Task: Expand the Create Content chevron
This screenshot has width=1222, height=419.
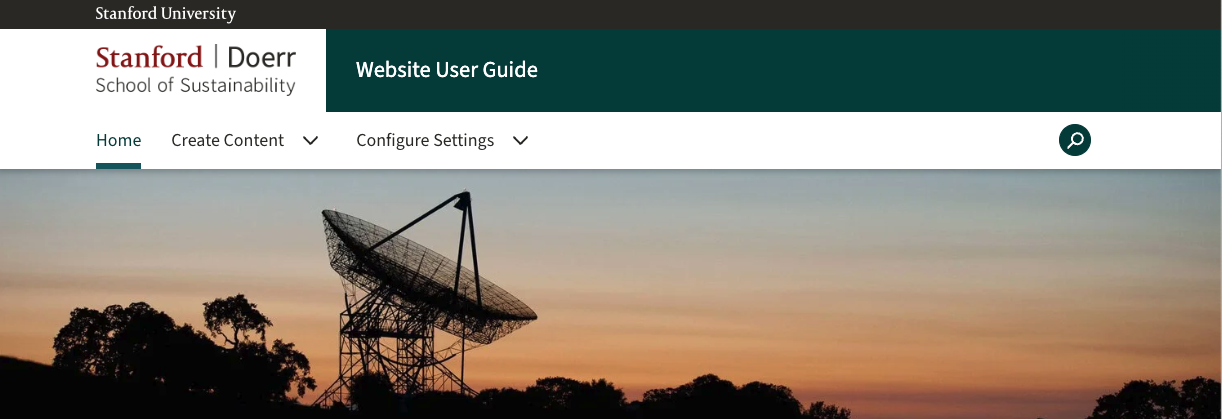Action: pos(310,141)
